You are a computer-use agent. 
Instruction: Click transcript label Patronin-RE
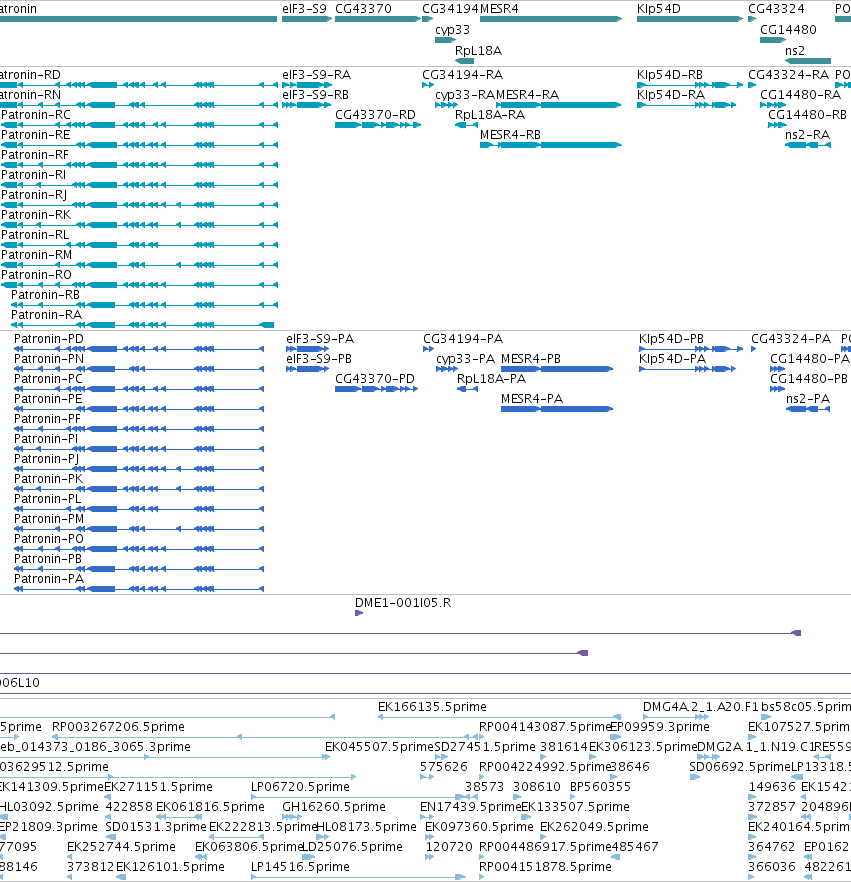click(x=35, y=135)
